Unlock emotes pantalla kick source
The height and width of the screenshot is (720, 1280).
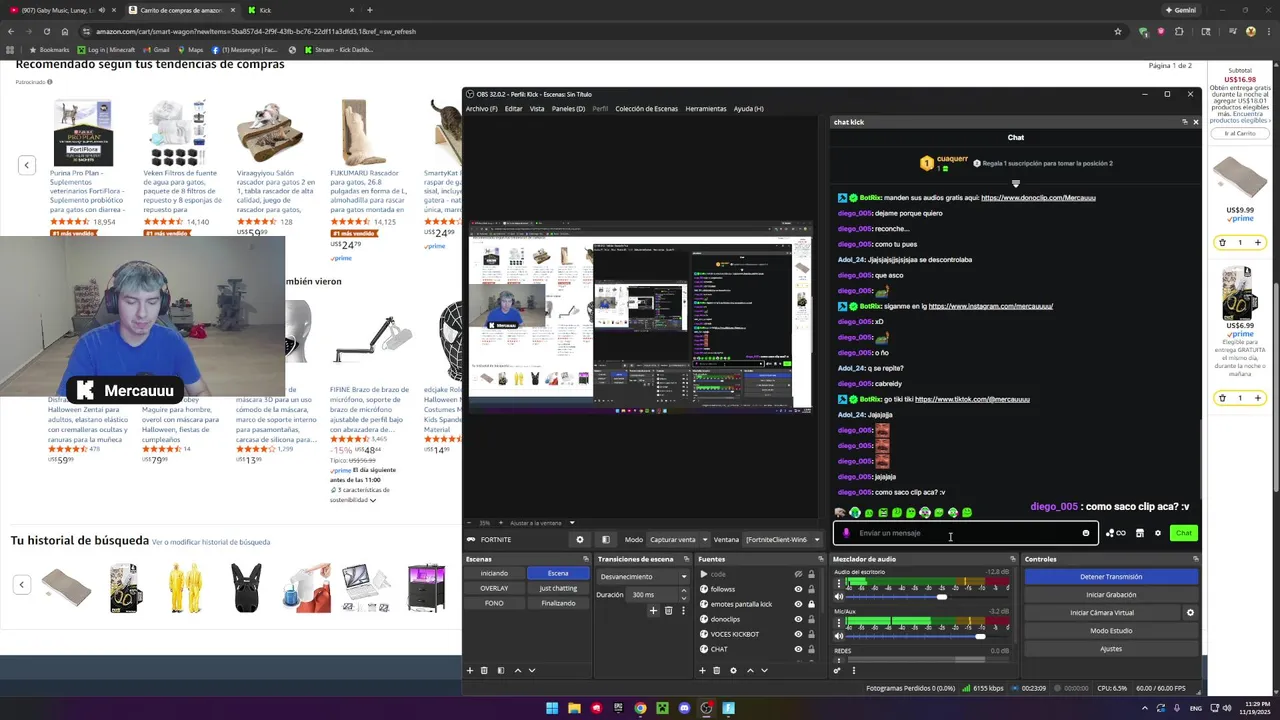pyautogui.click(x=810, y=604)
